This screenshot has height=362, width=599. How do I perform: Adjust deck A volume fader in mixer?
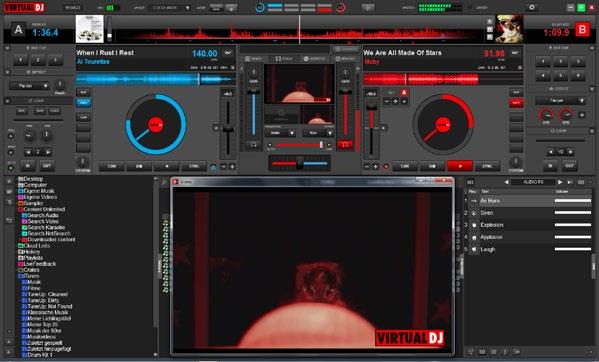[x=253, y=113]
